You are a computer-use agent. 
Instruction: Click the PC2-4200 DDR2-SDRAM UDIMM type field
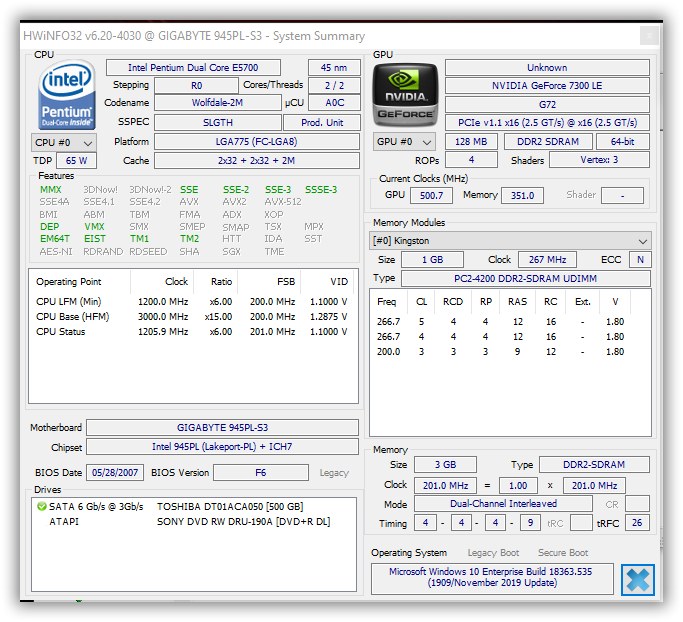pyautogui.click(x=526, y=278)
